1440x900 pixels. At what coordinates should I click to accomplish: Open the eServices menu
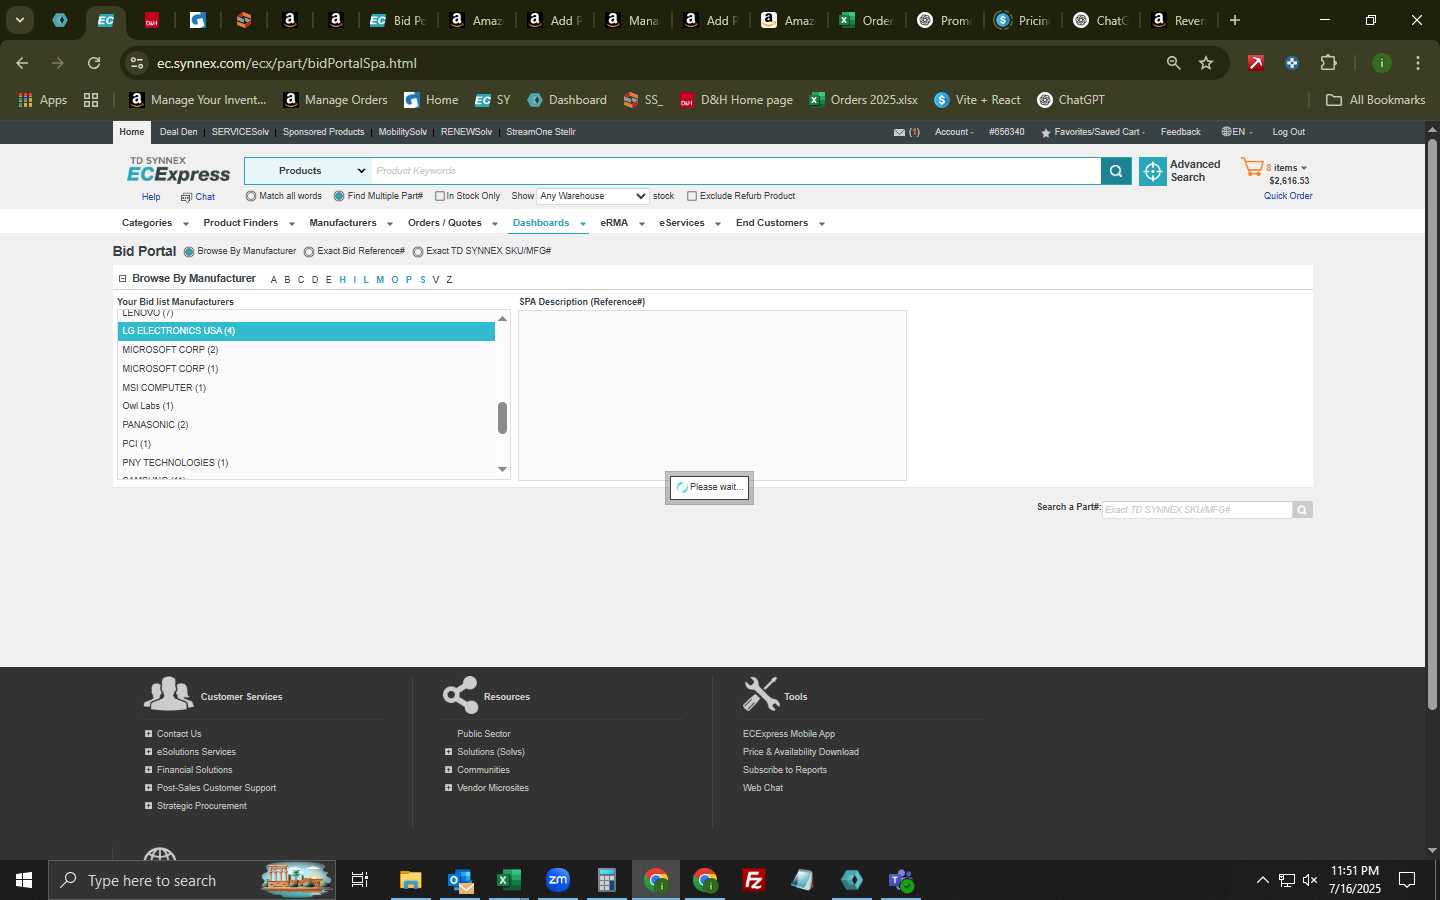click(x=690, y=223)
